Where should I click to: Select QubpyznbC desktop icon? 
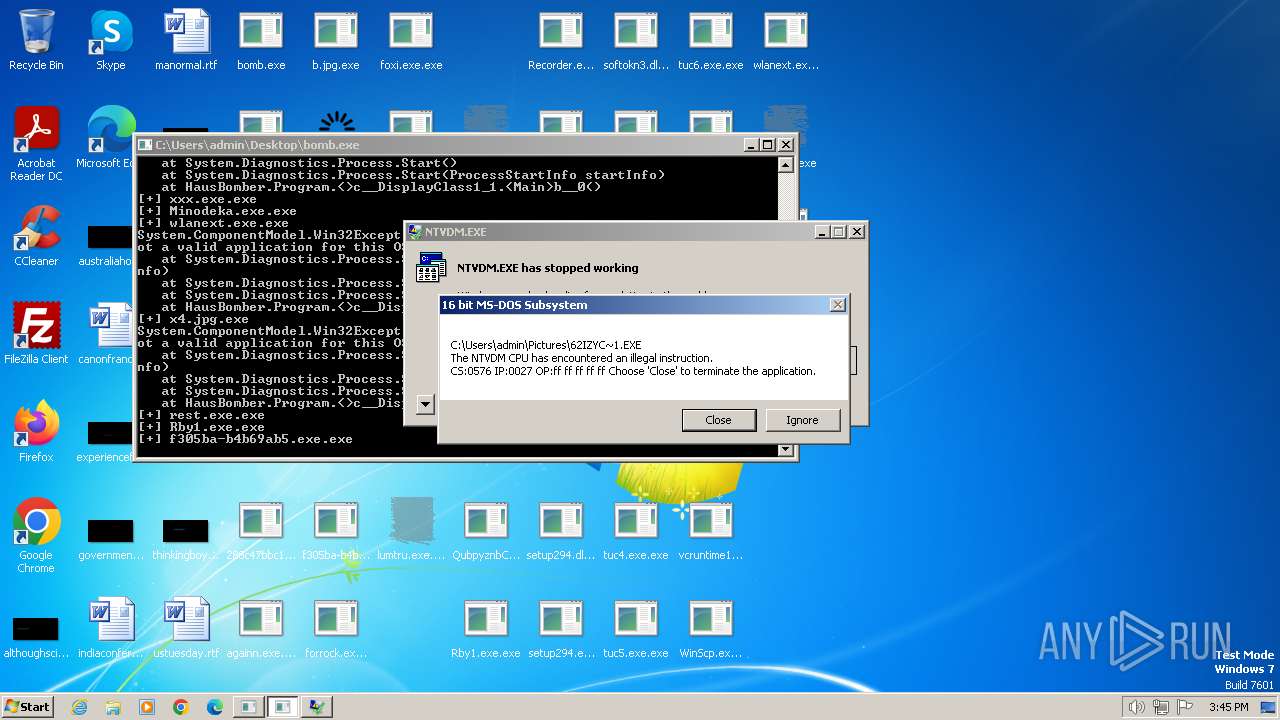[486, 531]
